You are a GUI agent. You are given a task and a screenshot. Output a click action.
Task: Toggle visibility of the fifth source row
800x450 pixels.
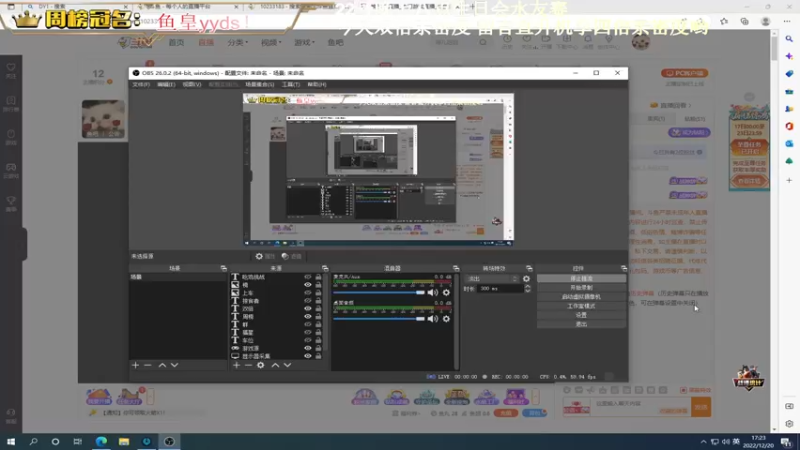click(x=308, y=308)
